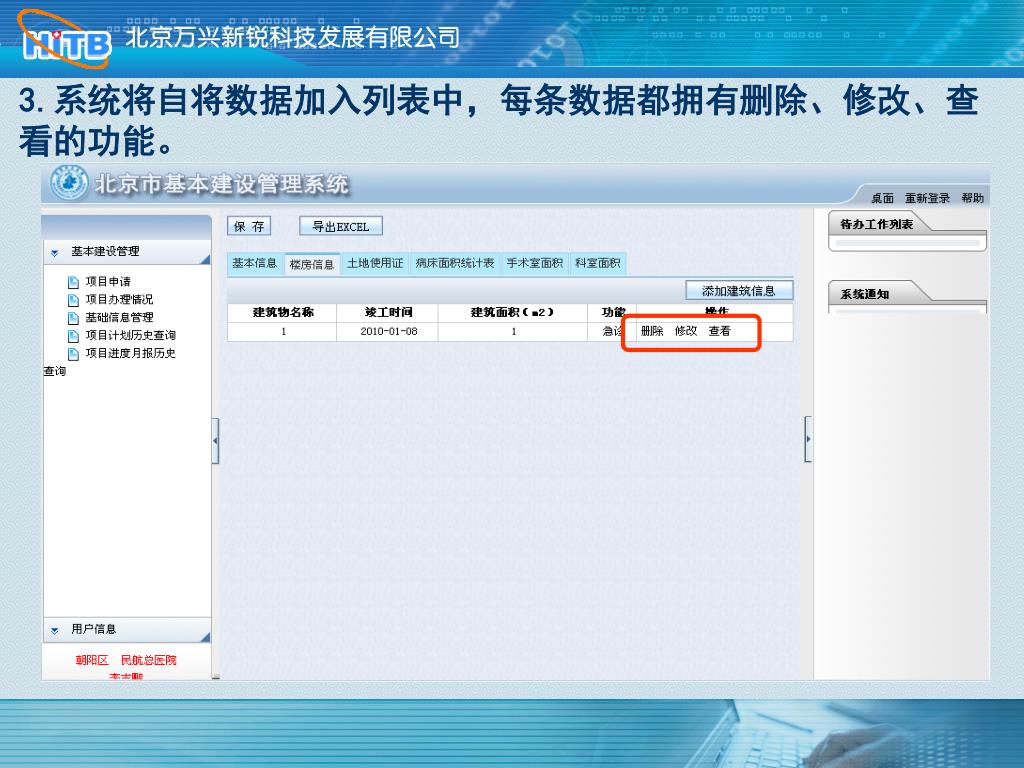
Task: Open the 科室面积 tab
Action: 598,263
